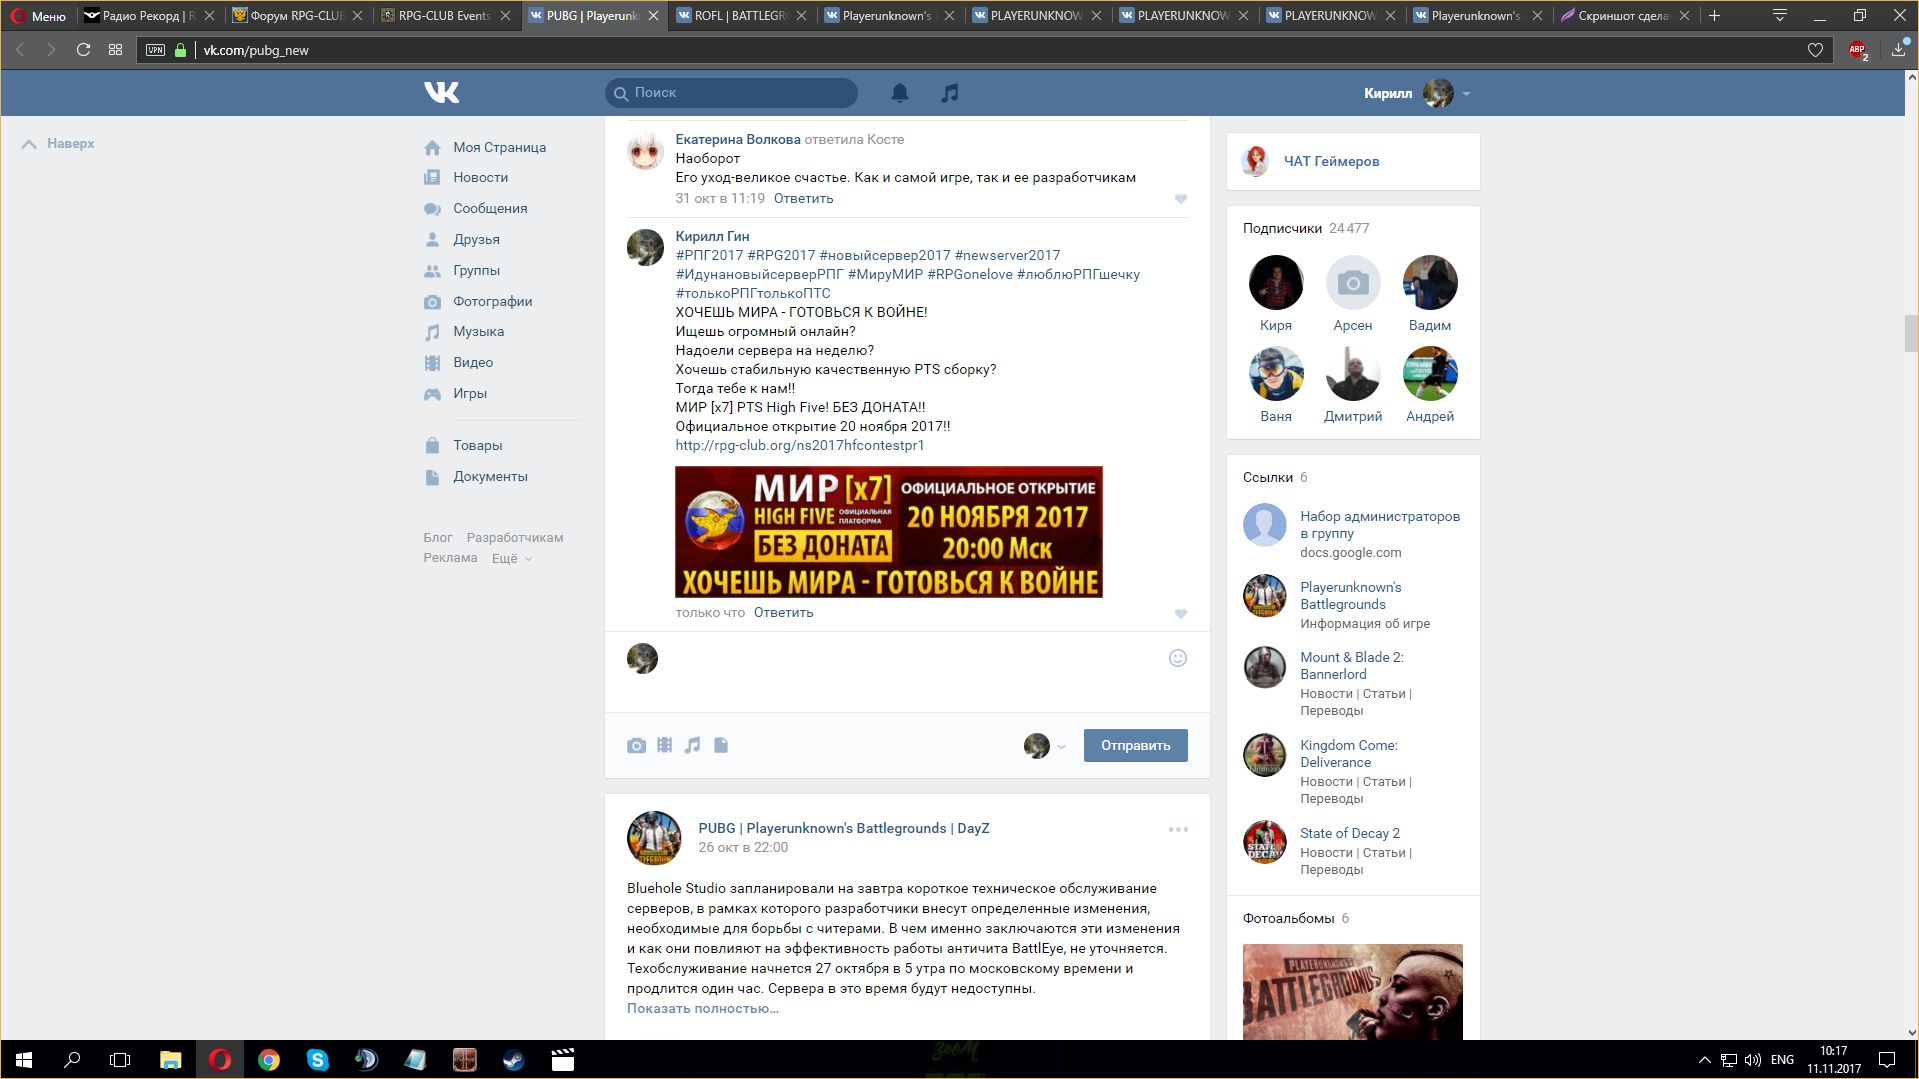Click the search field Поиск
The height and width of the screenshot is (1079, 1919).
click(x=731, y=92)
